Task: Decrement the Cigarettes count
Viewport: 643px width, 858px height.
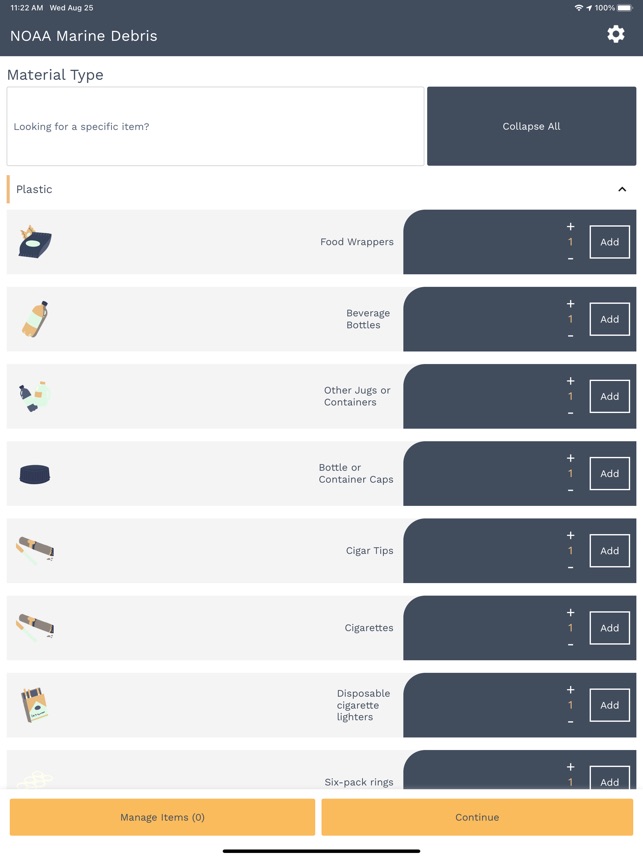Action: [570, 643]
